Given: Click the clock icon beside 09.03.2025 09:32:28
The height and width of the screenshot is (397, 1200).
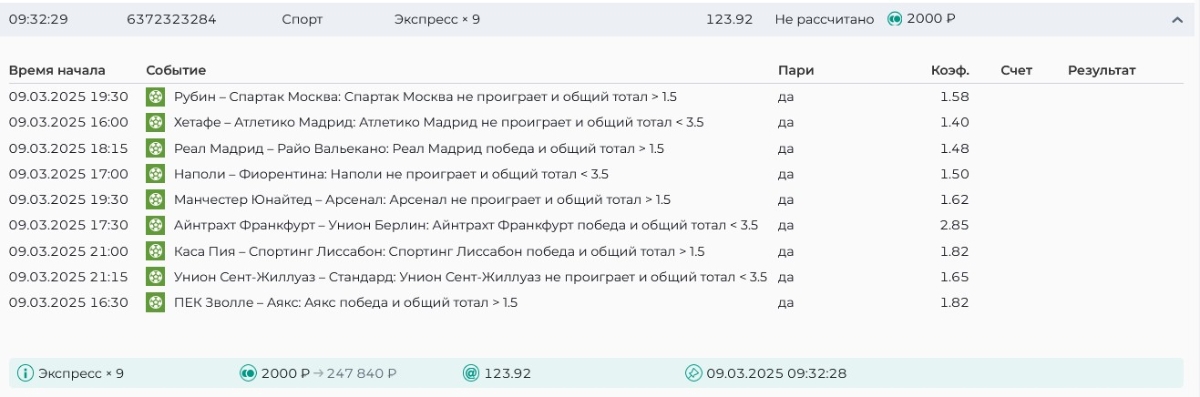Looking at the screenshot, I should tap(693, 373).
